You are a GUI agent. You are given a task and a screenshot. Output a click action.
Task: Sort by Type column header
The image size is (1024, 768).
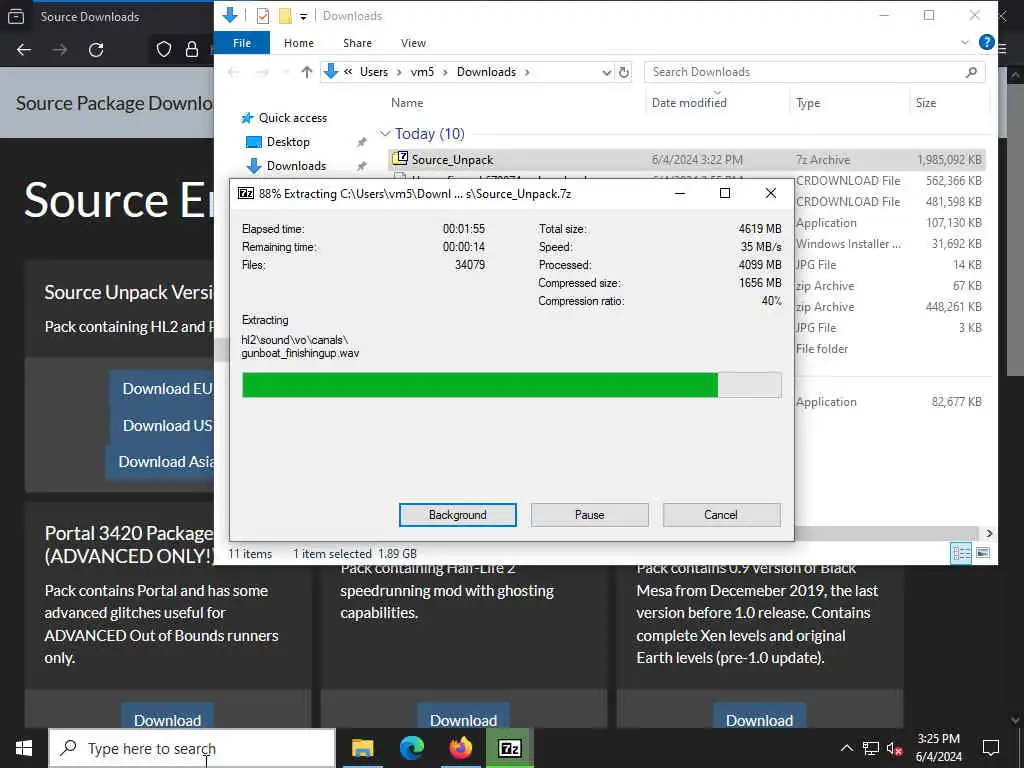(x=808, y=103)
